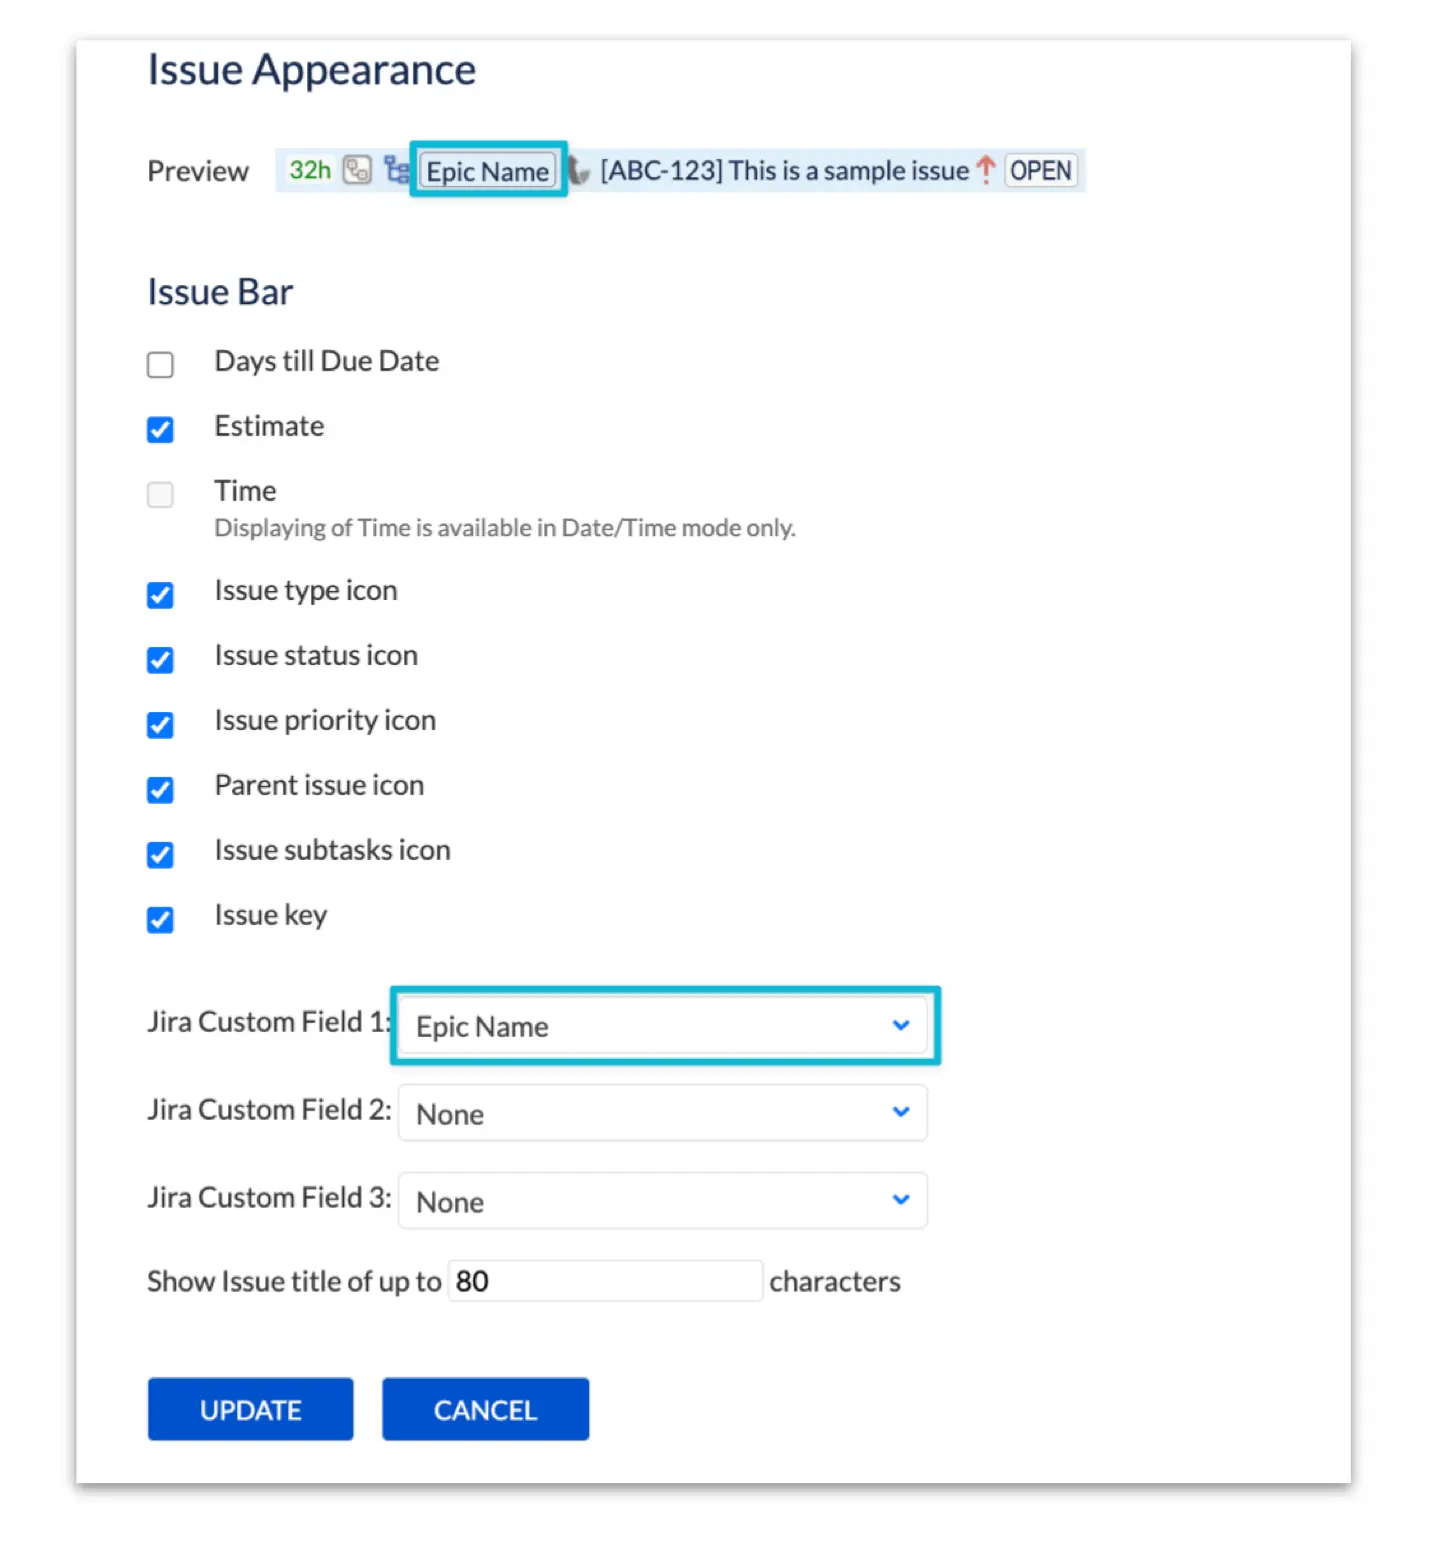Screen dimensions: 1440x1567
Task: Uncheck the Estimate checkbox
Action: tap(160, 430)
